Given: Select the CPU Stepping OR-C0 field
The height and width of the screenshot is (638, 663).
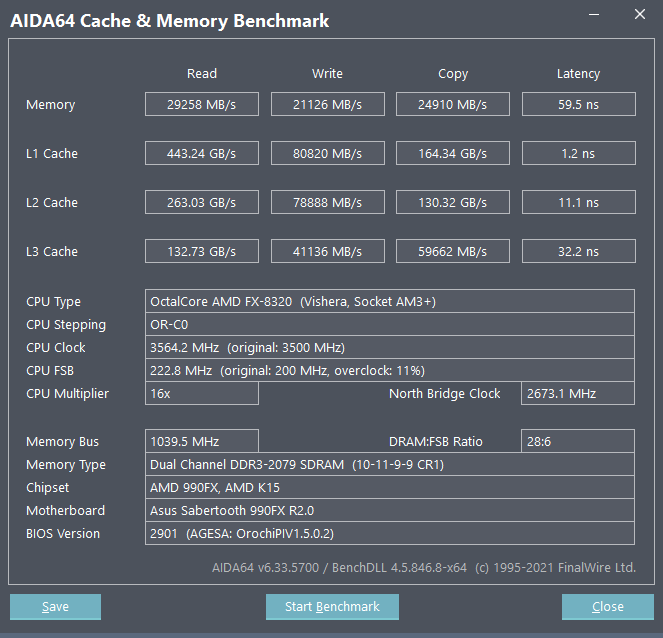Looking at the screenshot, I should 389,324.
